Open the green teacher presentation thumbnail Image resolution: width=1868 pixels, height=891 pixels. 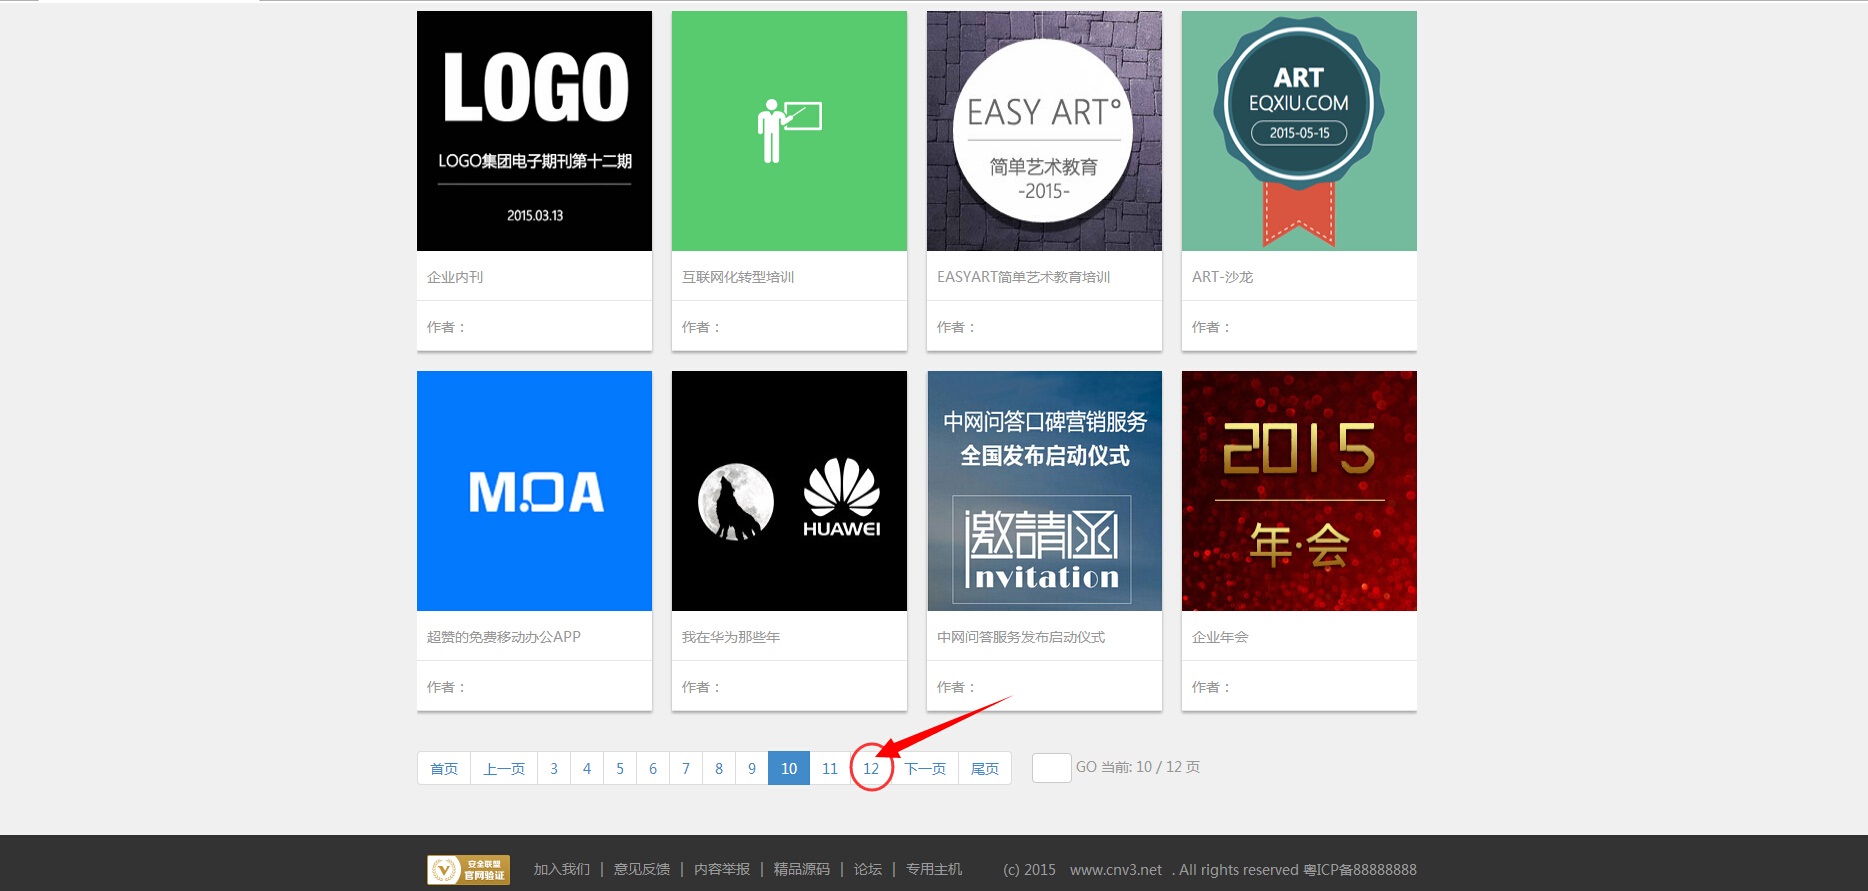pos(789,131)
